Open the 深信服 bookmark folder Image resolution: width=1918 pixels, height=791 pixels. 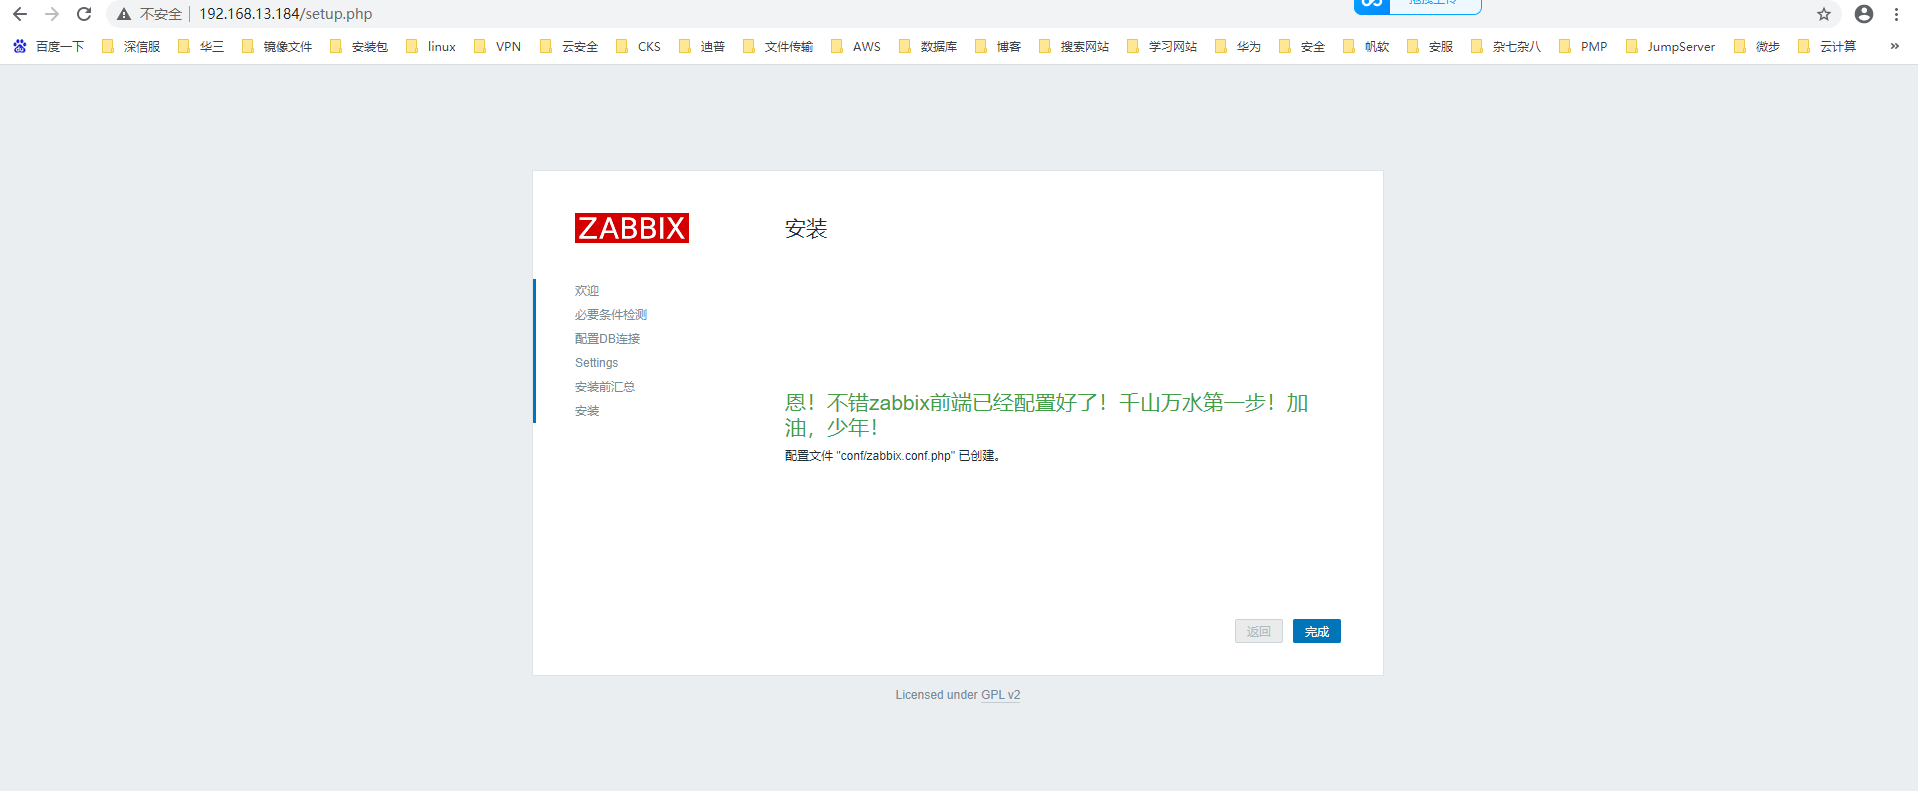tap(131, 46)
